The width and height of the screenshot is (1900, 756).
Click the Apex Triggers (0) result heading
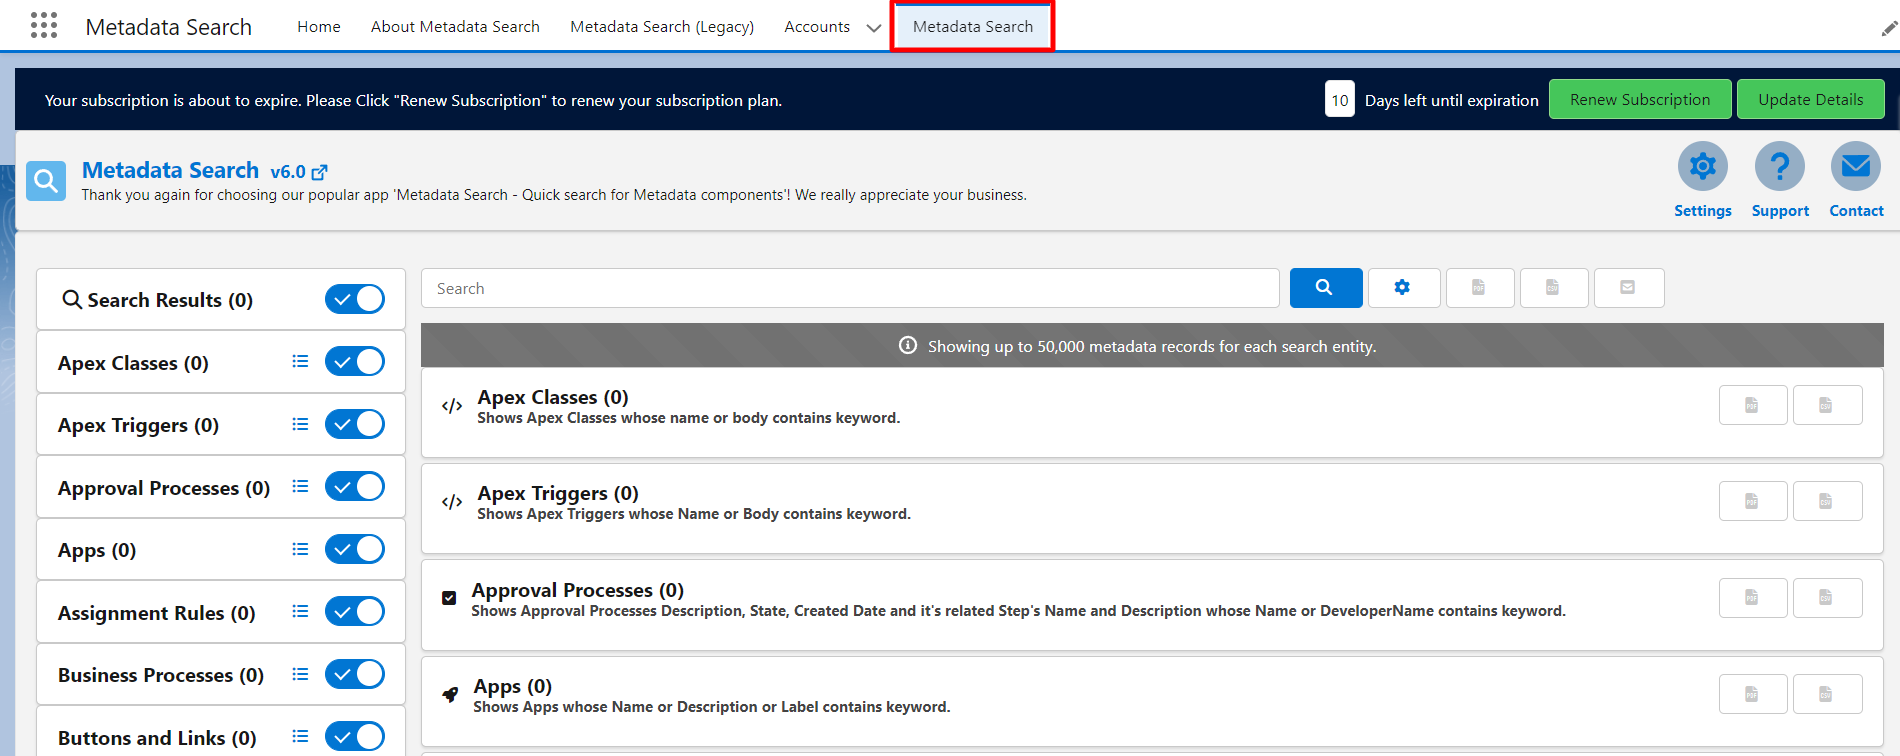(558, 493)
